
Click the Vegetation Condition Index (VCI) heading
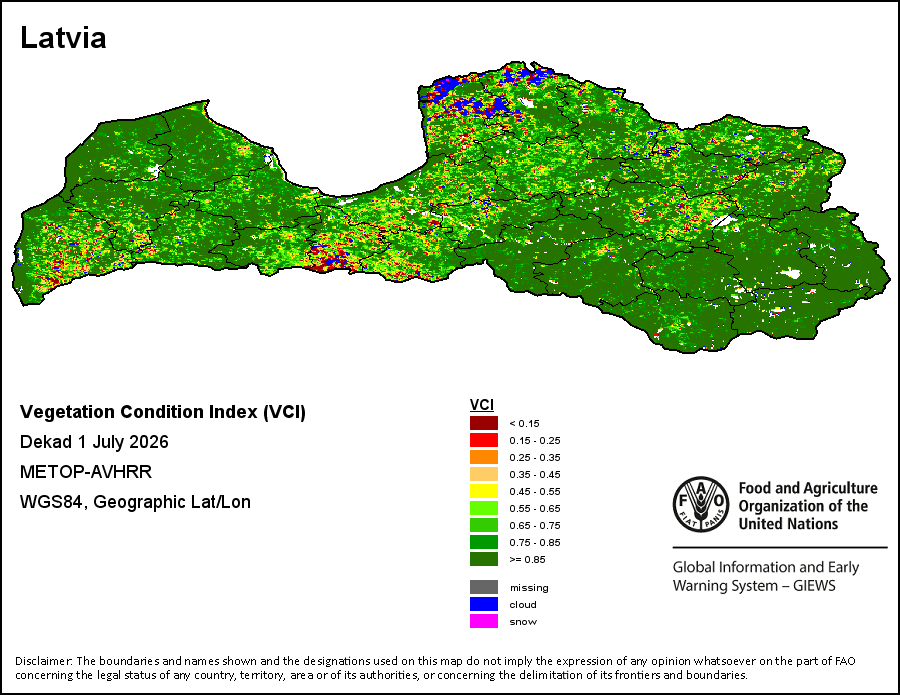(162, 412)
